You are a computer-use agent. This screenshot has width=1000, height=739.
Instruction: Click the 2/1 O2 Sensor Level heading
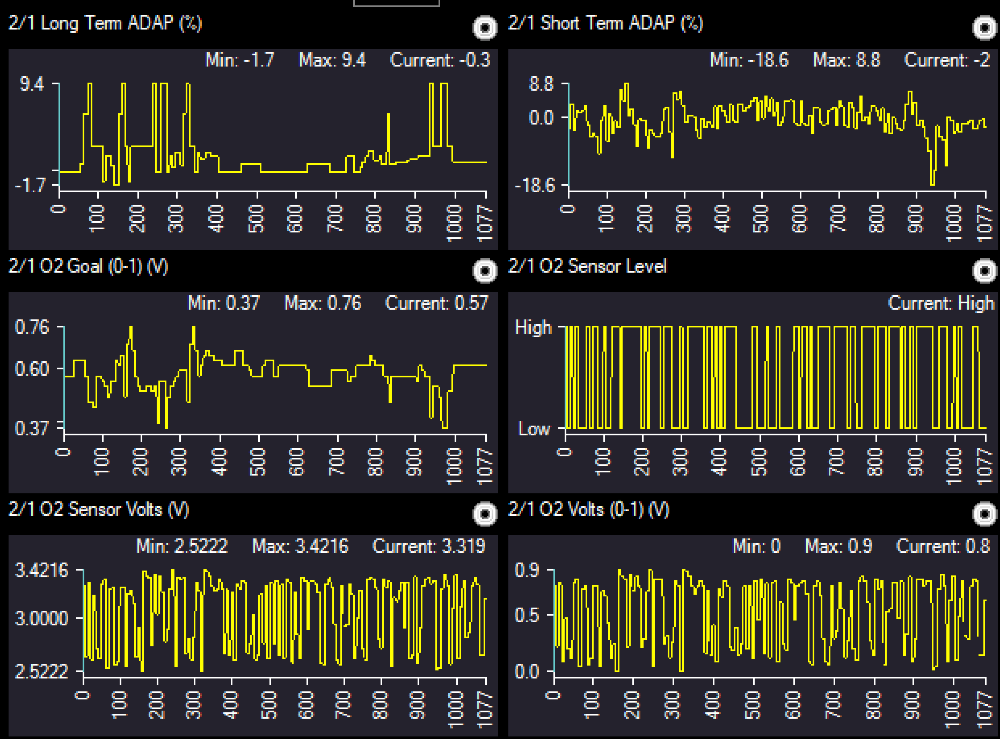588,266
